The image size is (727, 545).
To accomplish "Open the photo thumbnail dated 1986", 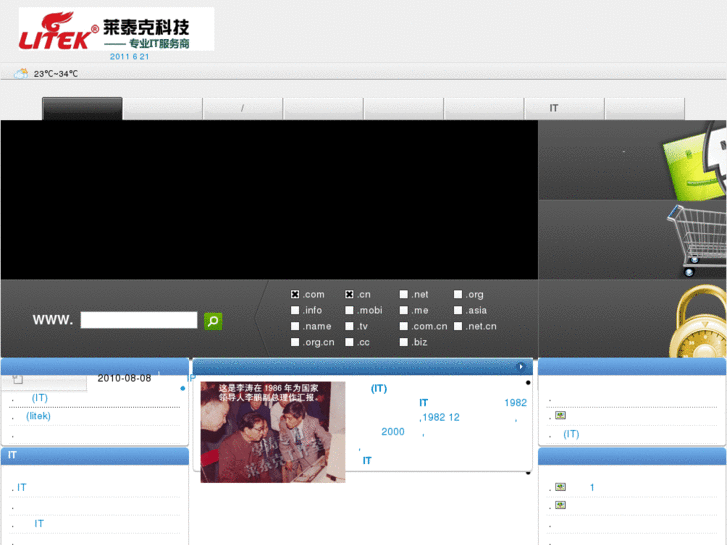I will (x=273, y=432).
